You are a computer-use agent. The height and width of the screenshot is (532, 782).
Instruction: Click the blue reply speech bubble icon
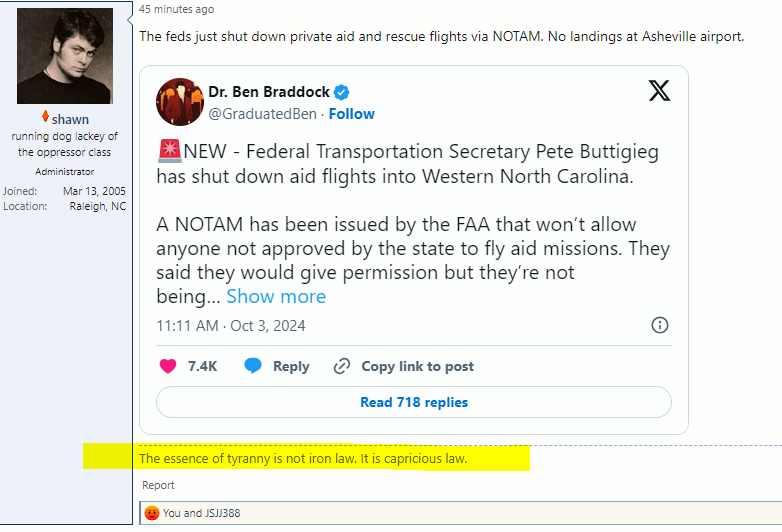[x=254, y=366]
